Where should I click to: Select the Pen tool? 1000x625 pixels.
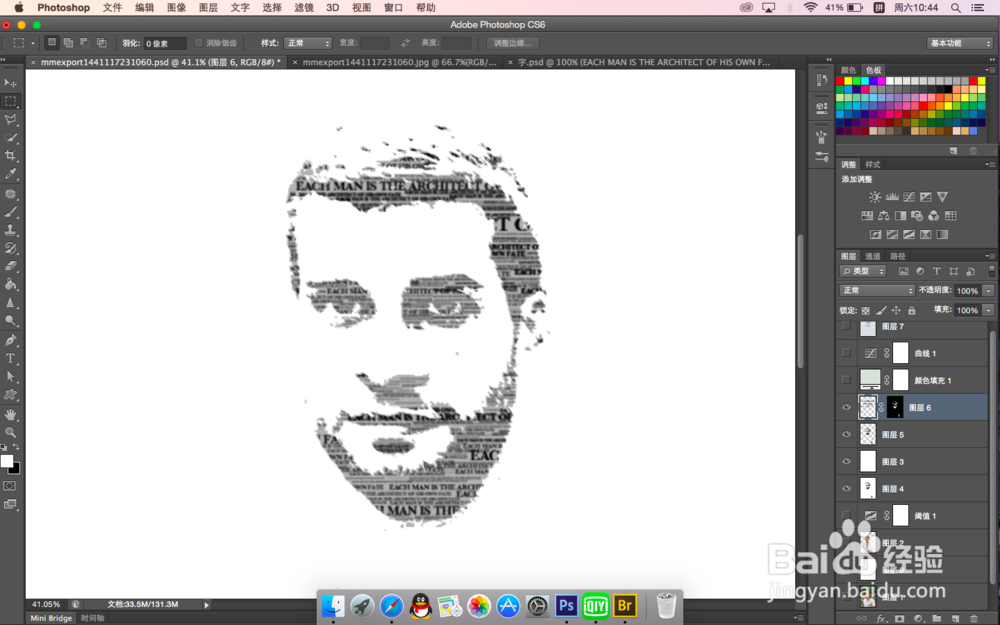click(11, 341)
